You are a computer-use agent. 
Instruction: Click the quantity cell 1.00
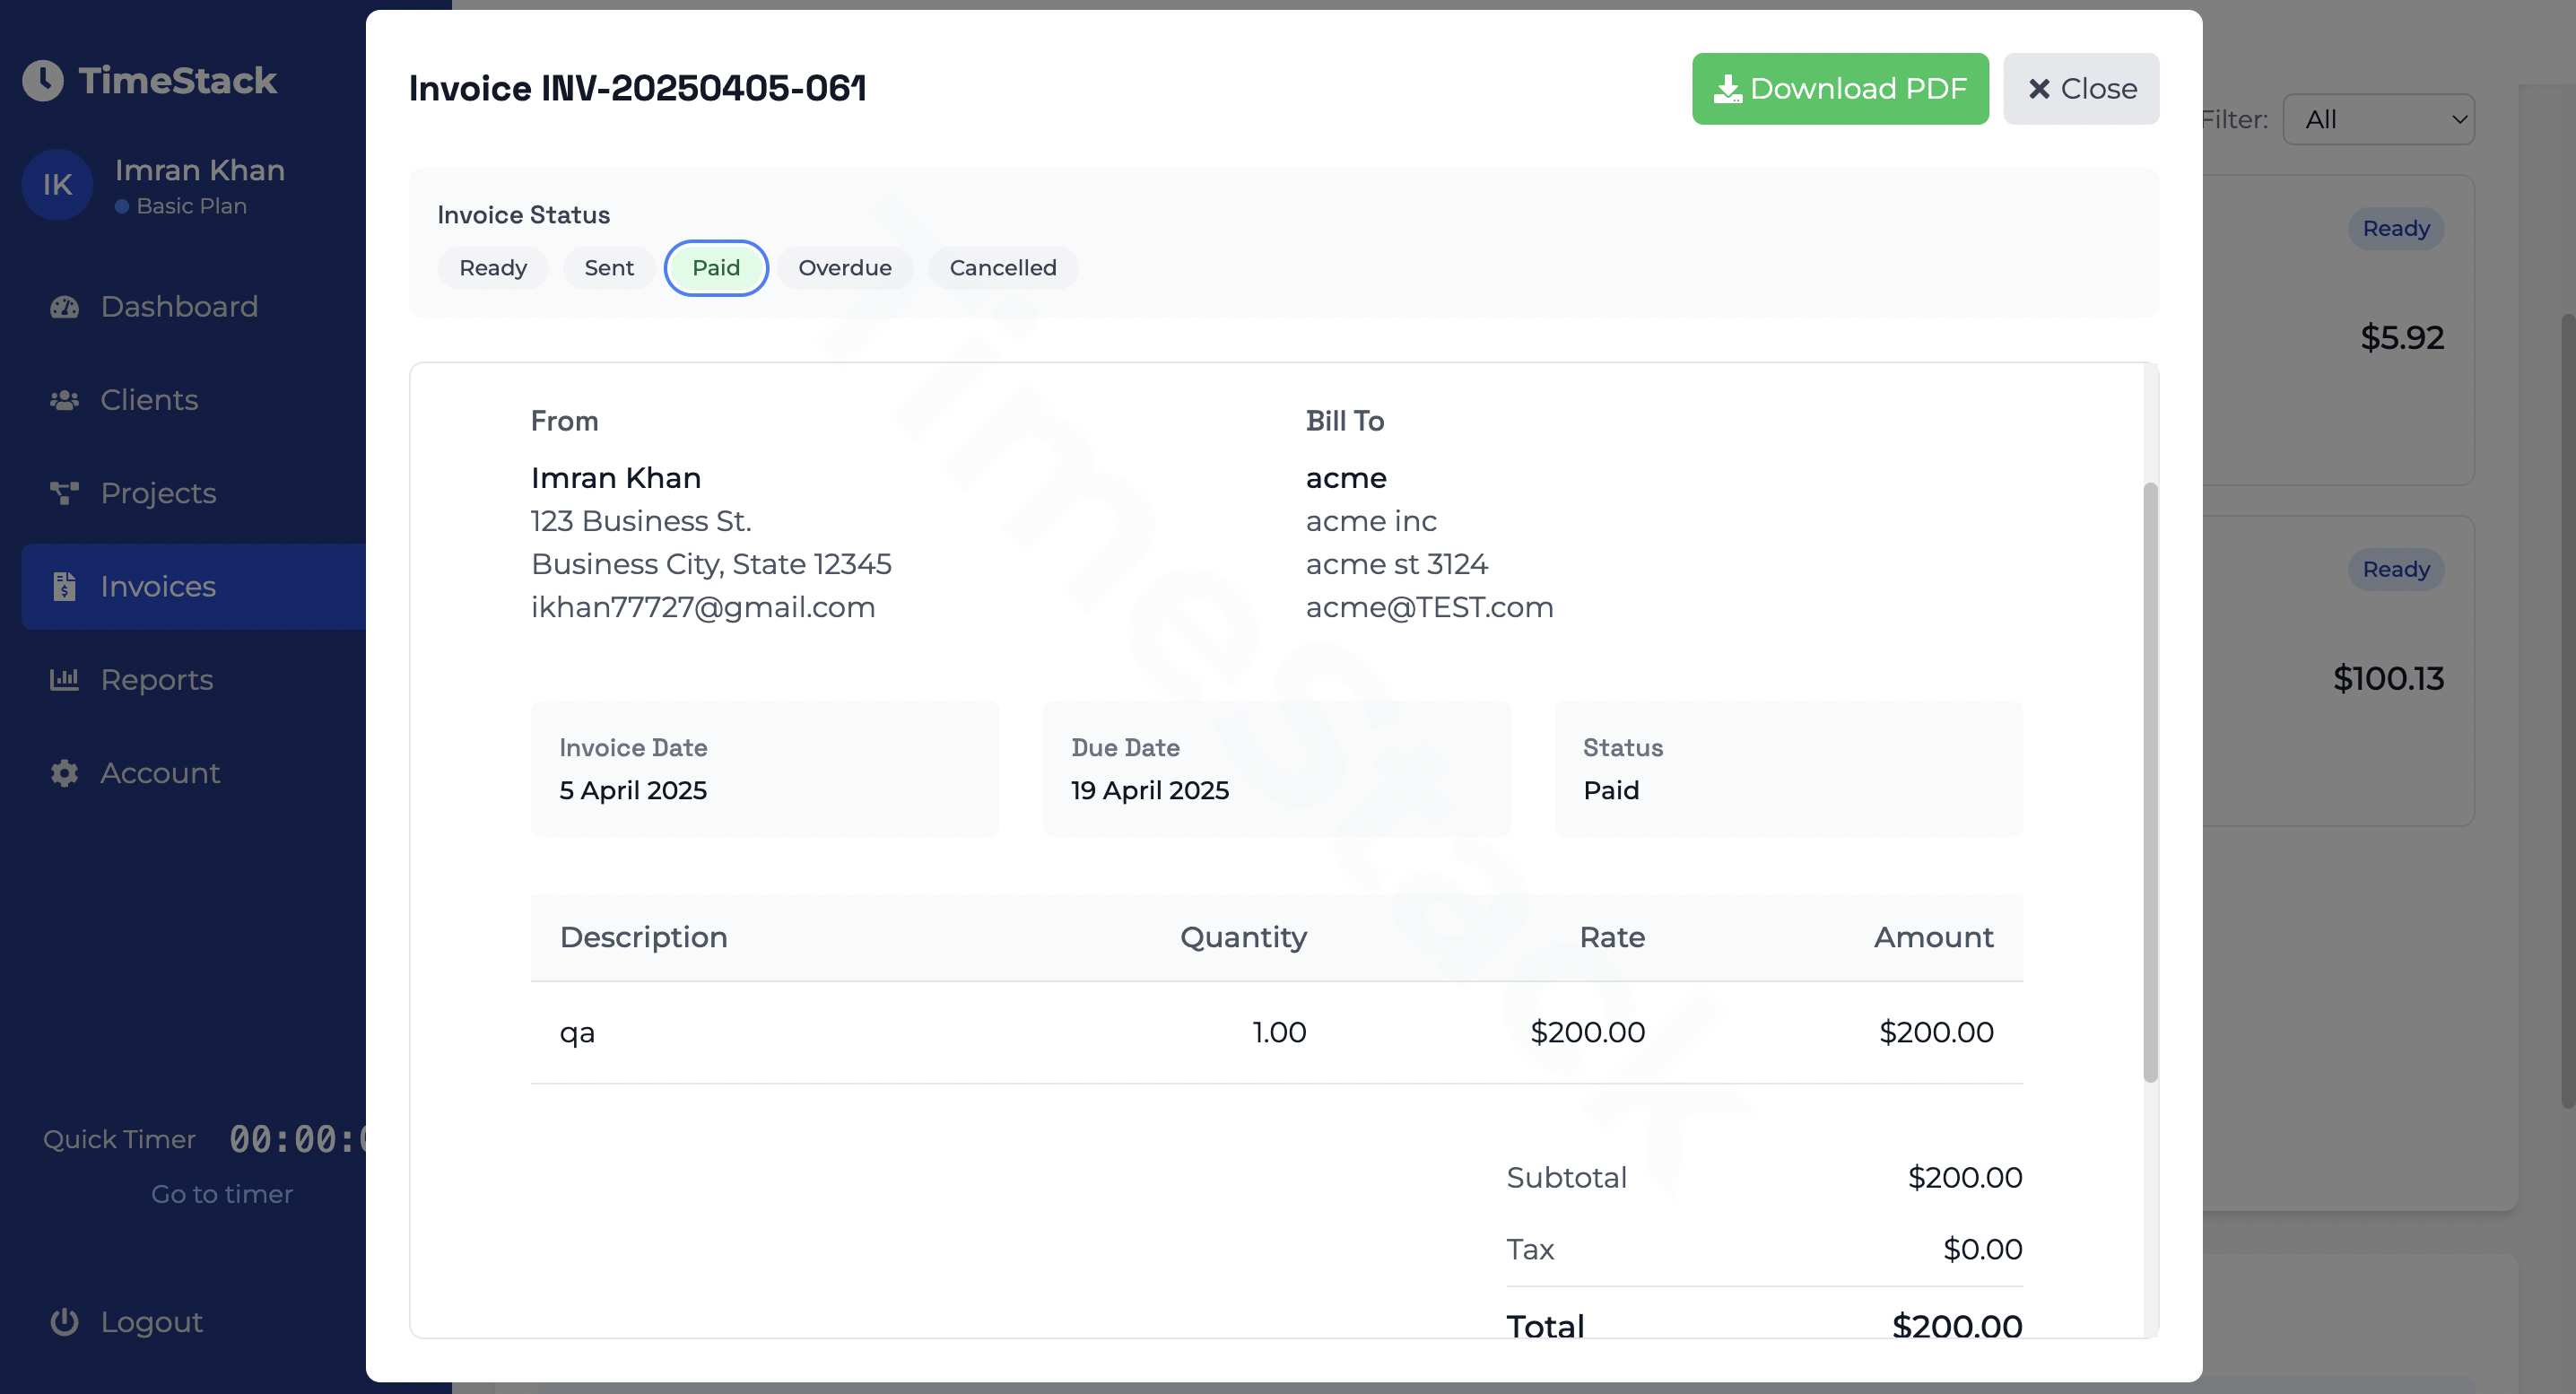1279,1033
